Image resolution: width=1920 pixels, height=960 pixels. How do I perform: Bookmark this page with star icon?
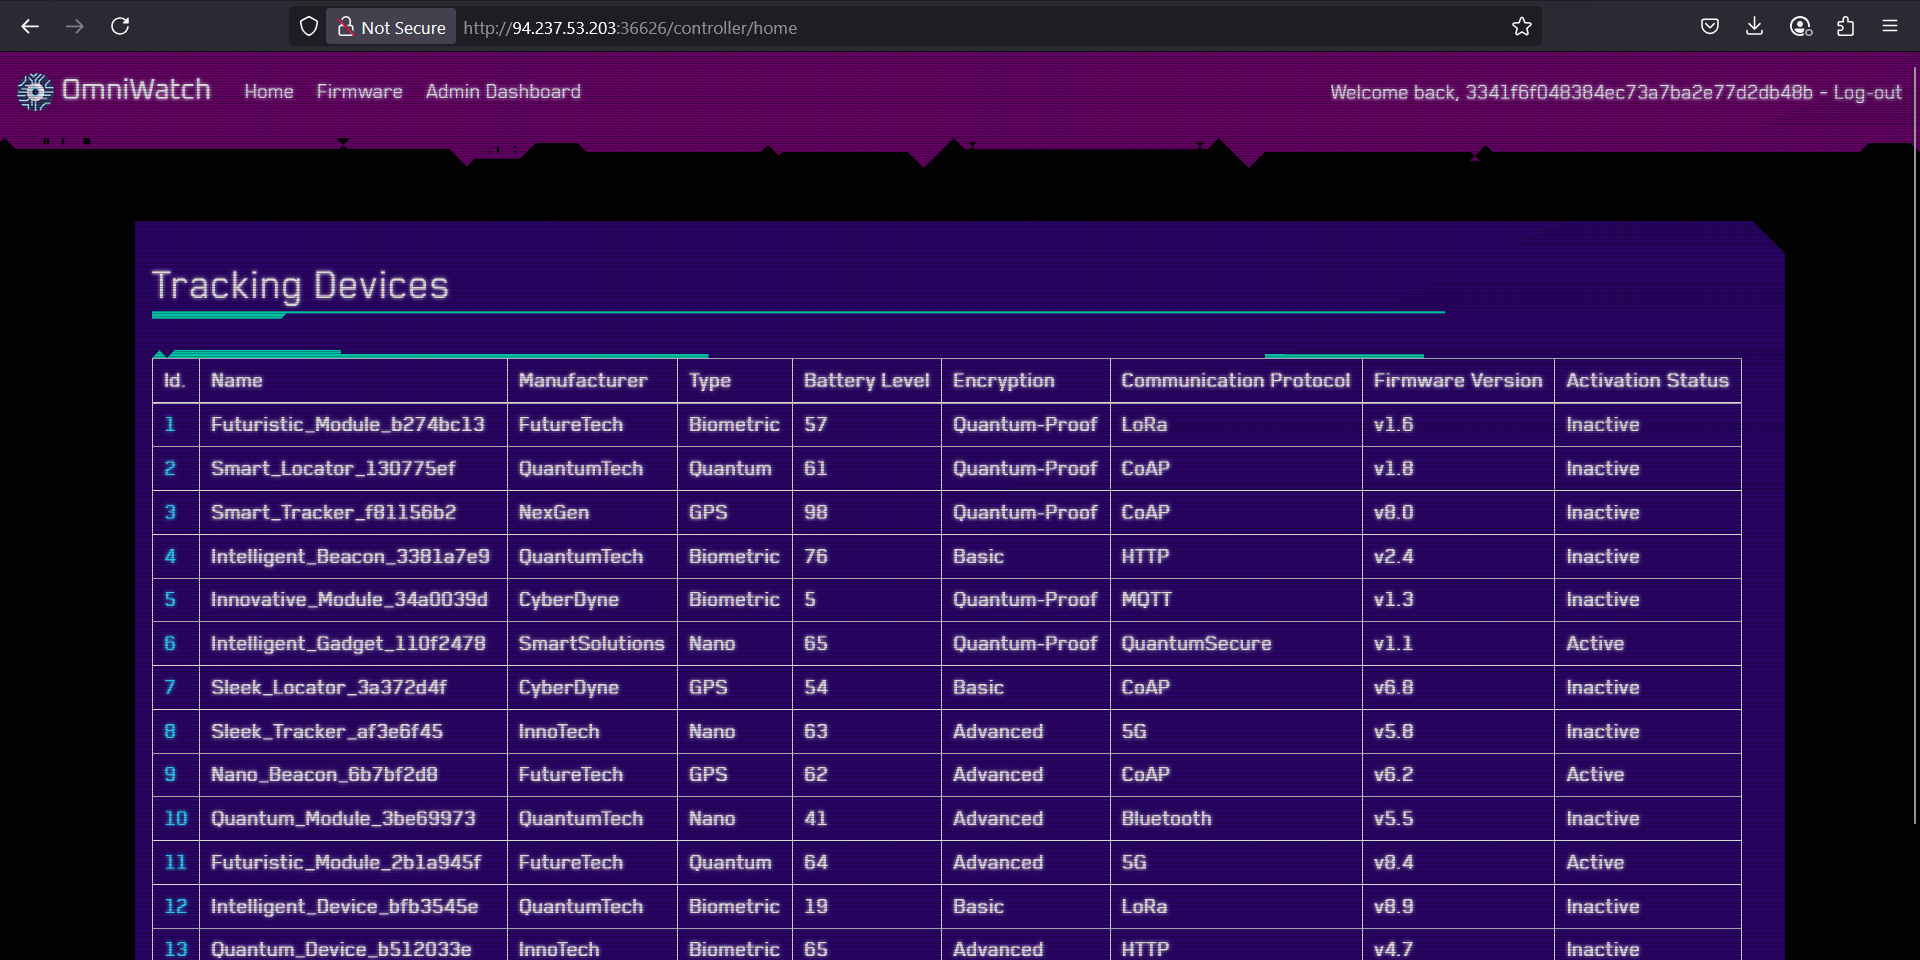(1521, 27)
